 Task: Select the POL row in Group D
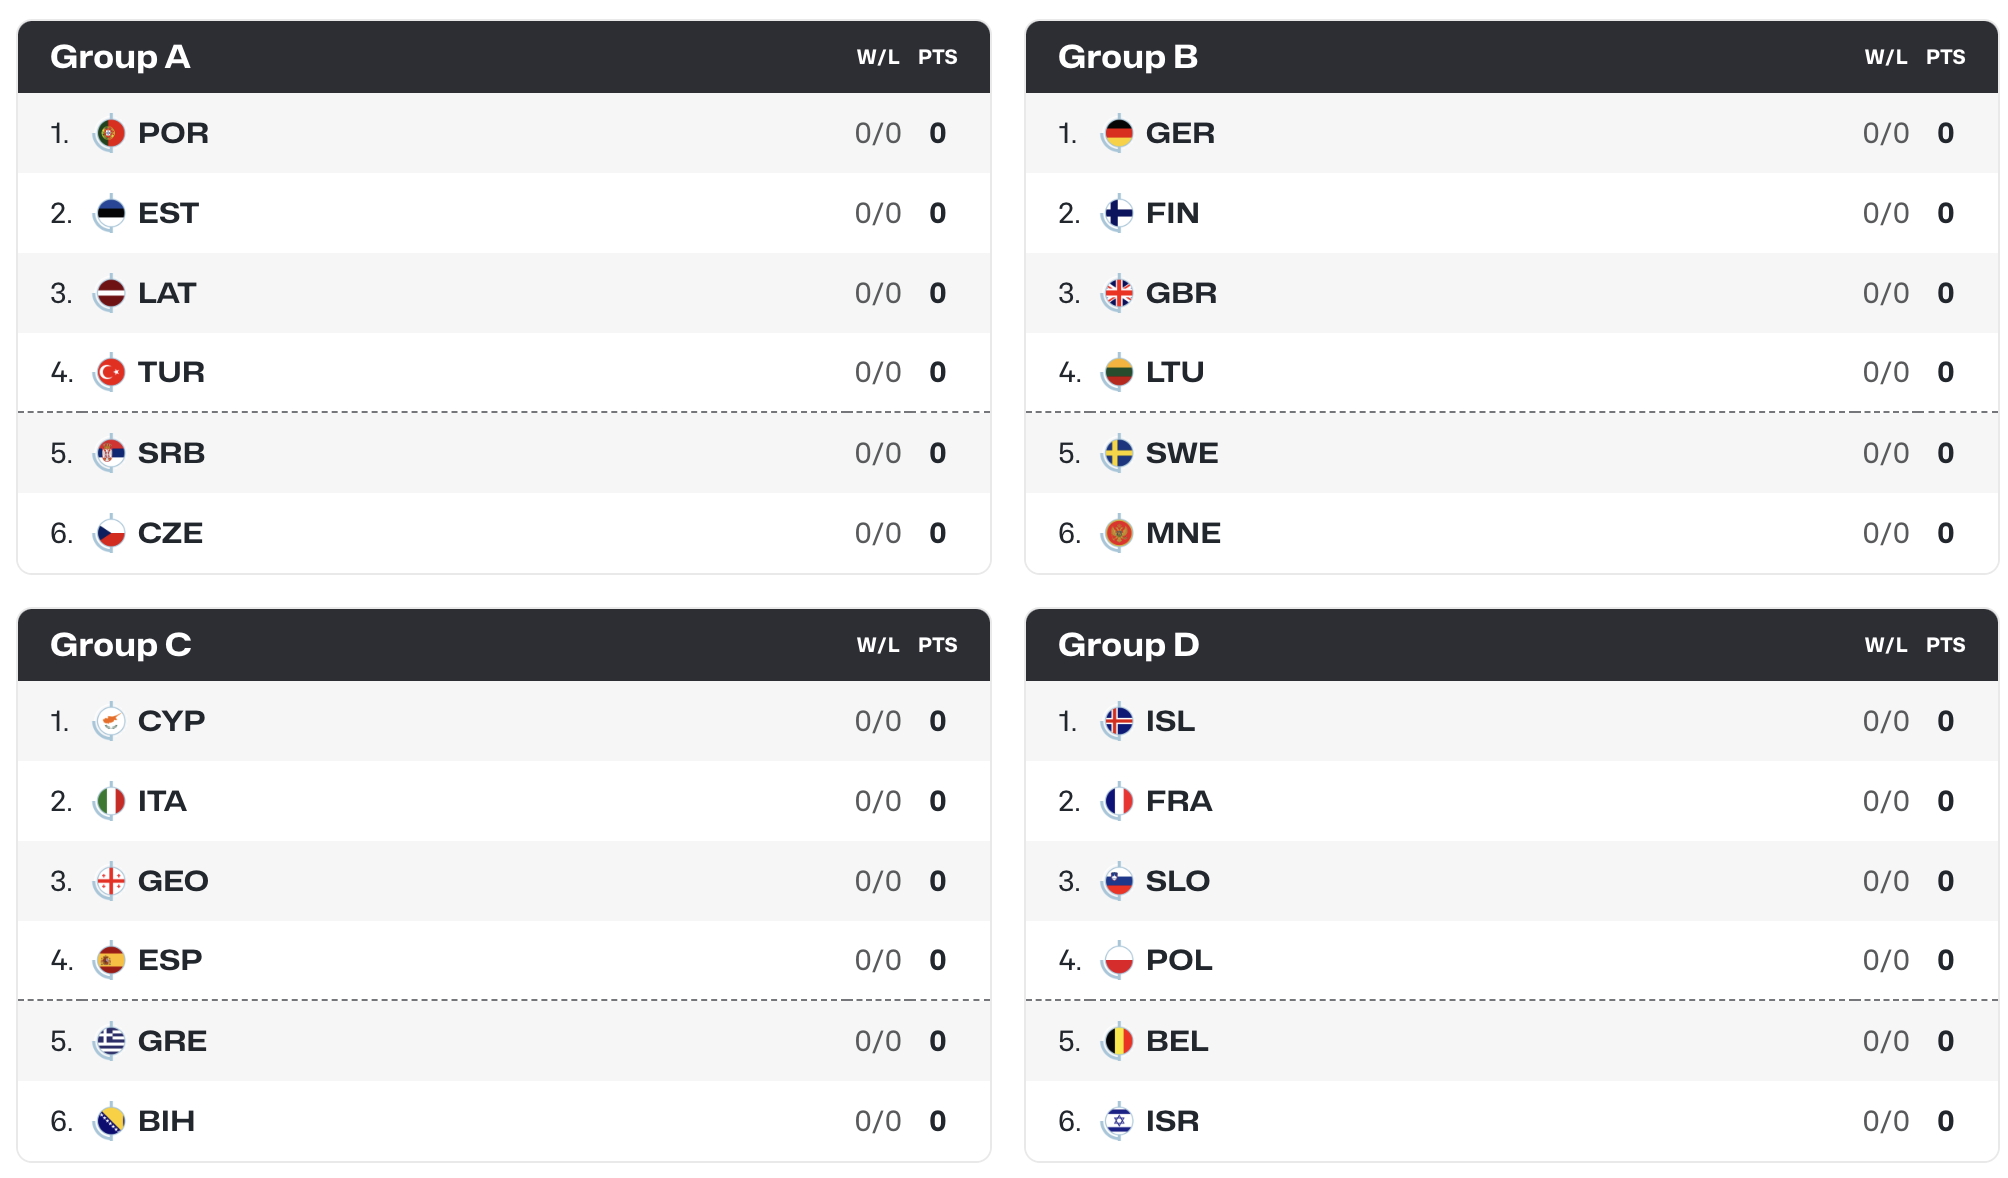[x=1512, y=960]
